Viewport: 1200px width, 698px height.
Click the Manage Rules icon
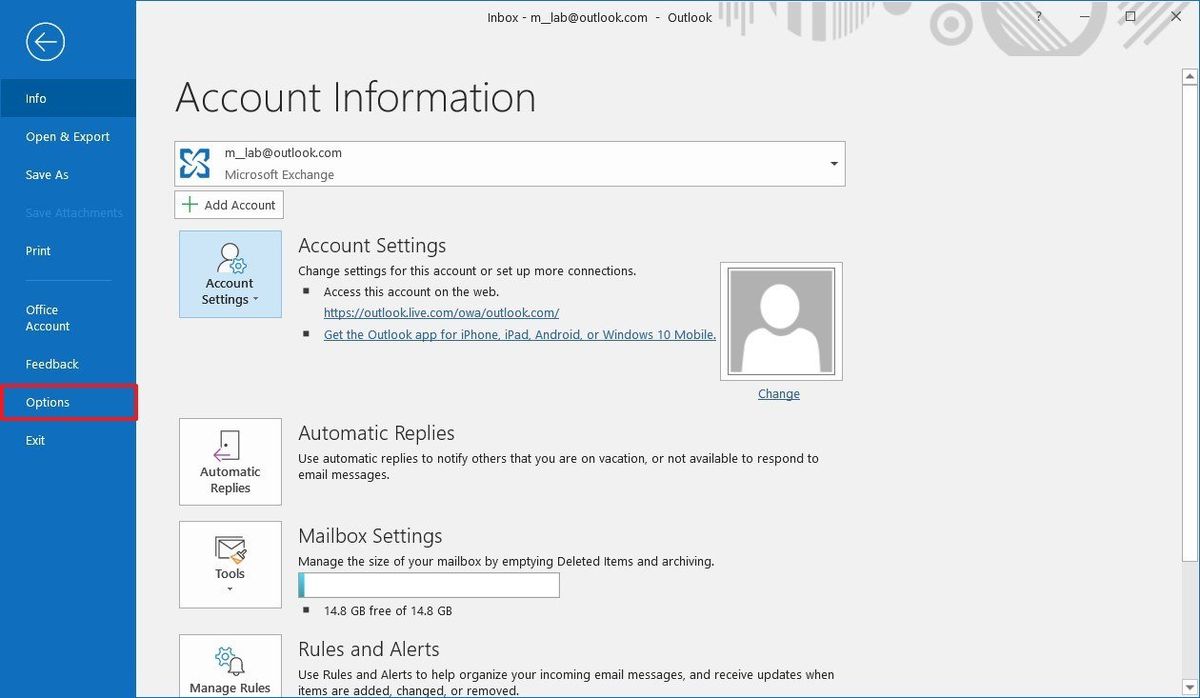pyautogui.click(x=230, y=660)
